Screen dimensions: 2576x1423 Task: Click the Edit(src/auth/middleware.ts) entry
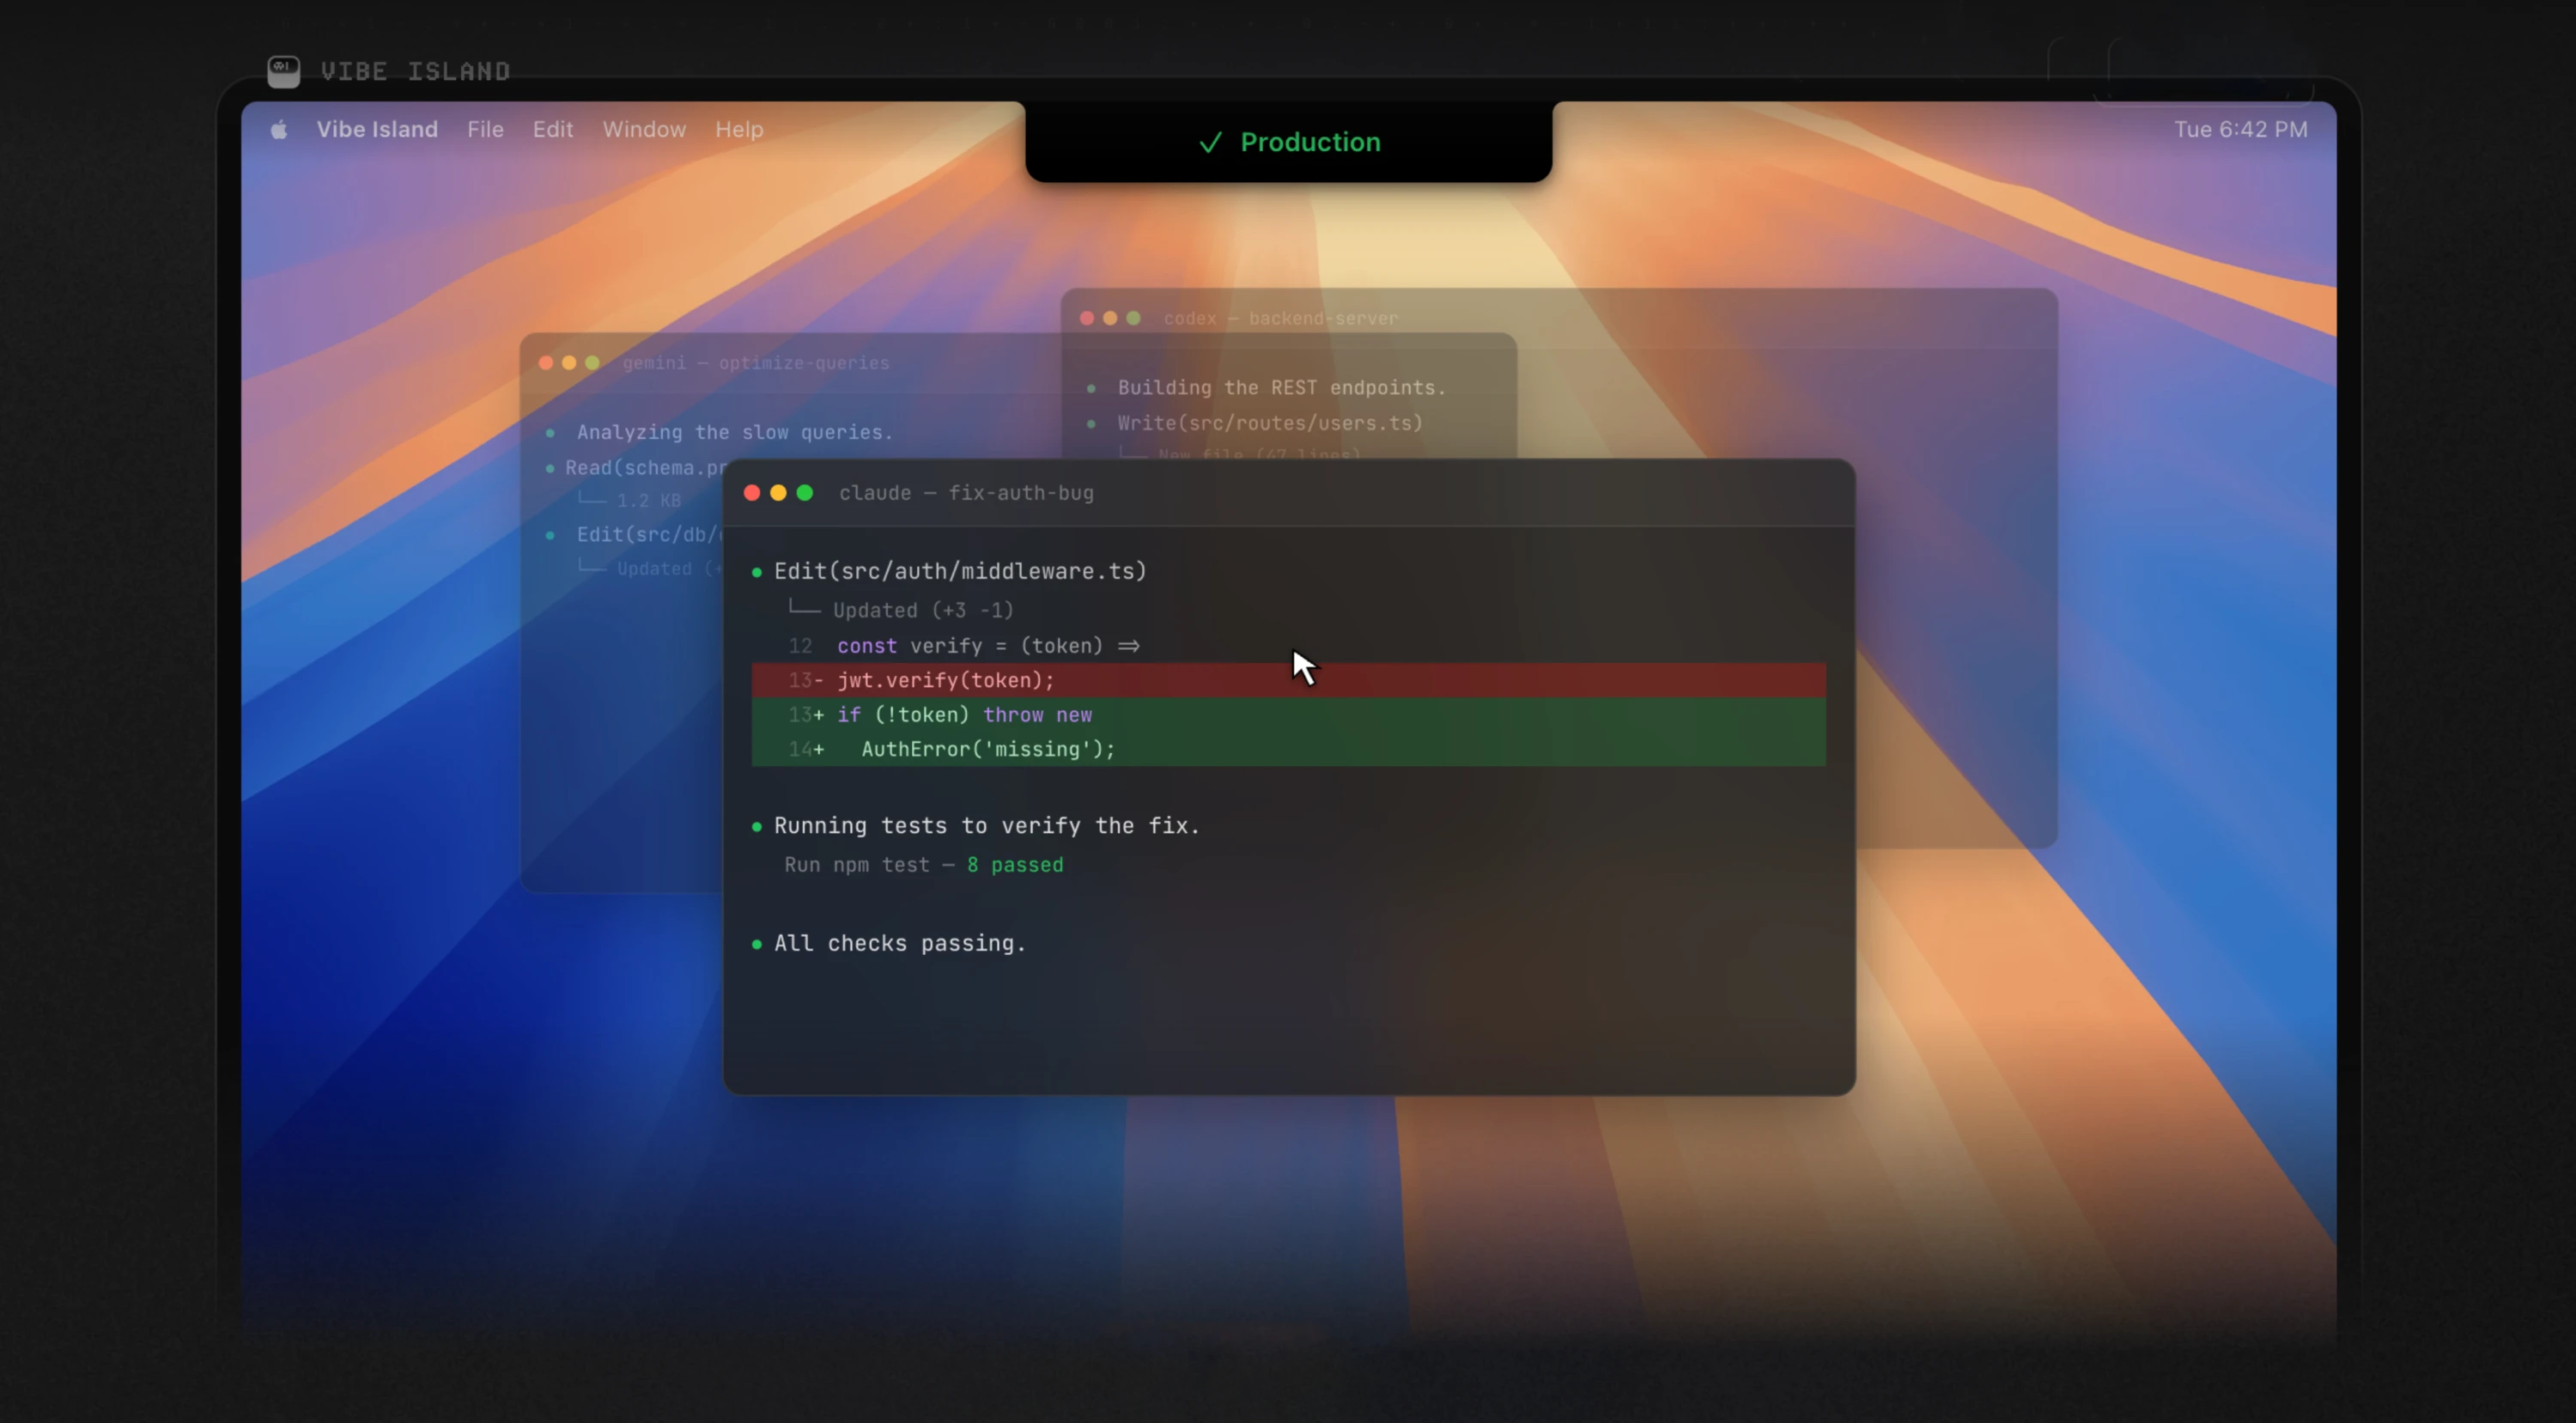pyautogui.click(x=960, y=571)
